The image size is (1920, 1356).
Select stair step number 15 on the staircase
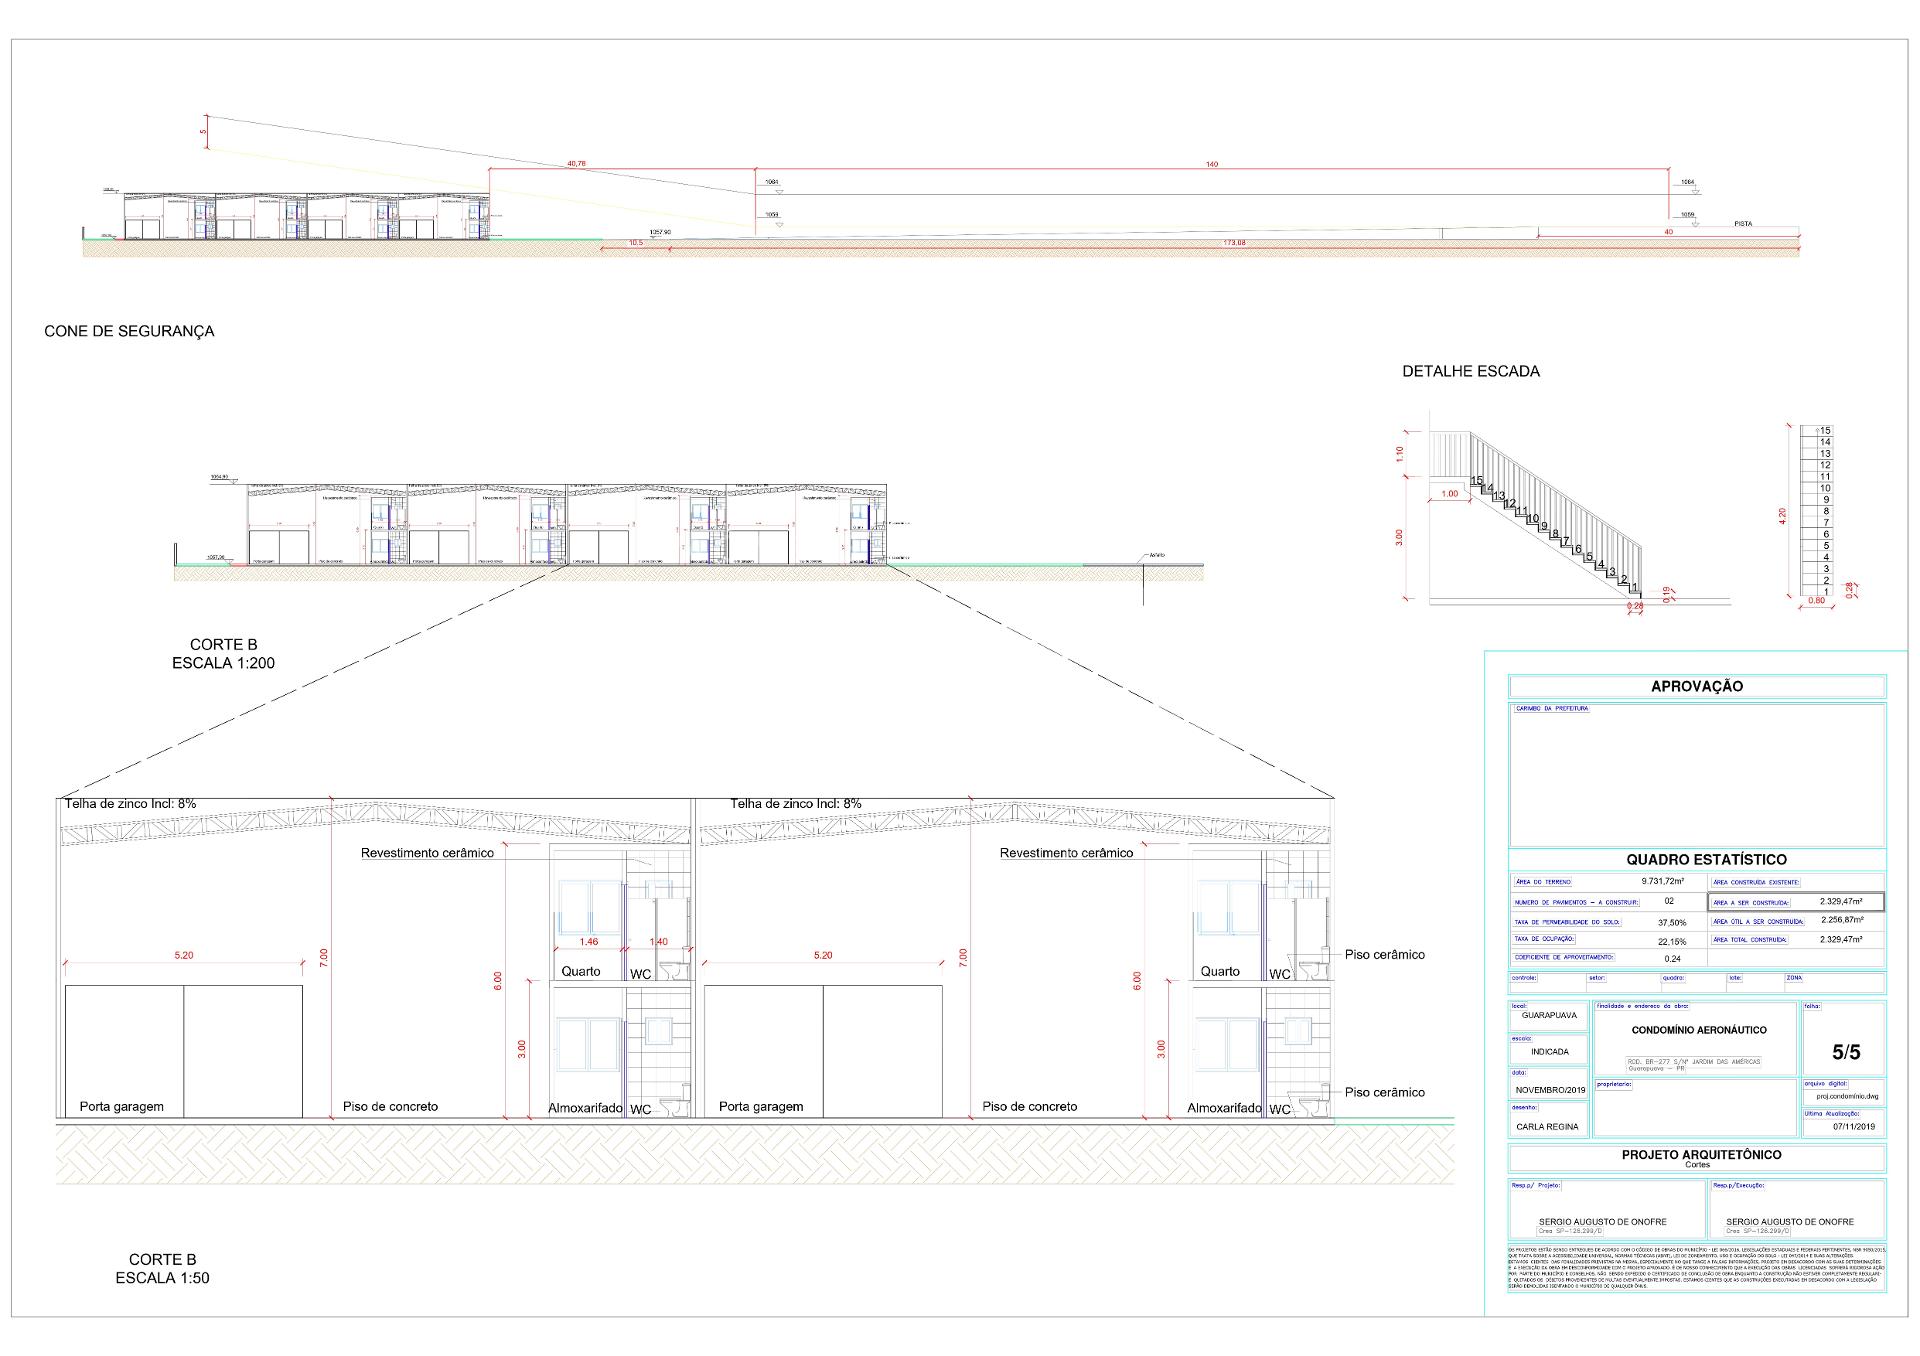(x=1476, y=481)
